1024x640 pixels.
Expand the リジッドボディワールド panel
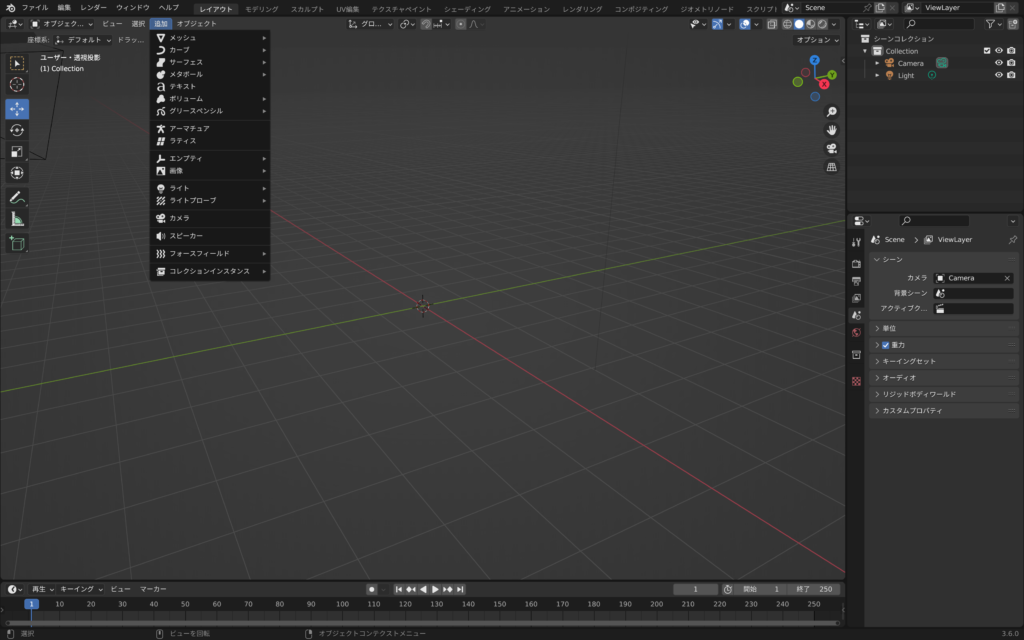[x=944, y=394]
